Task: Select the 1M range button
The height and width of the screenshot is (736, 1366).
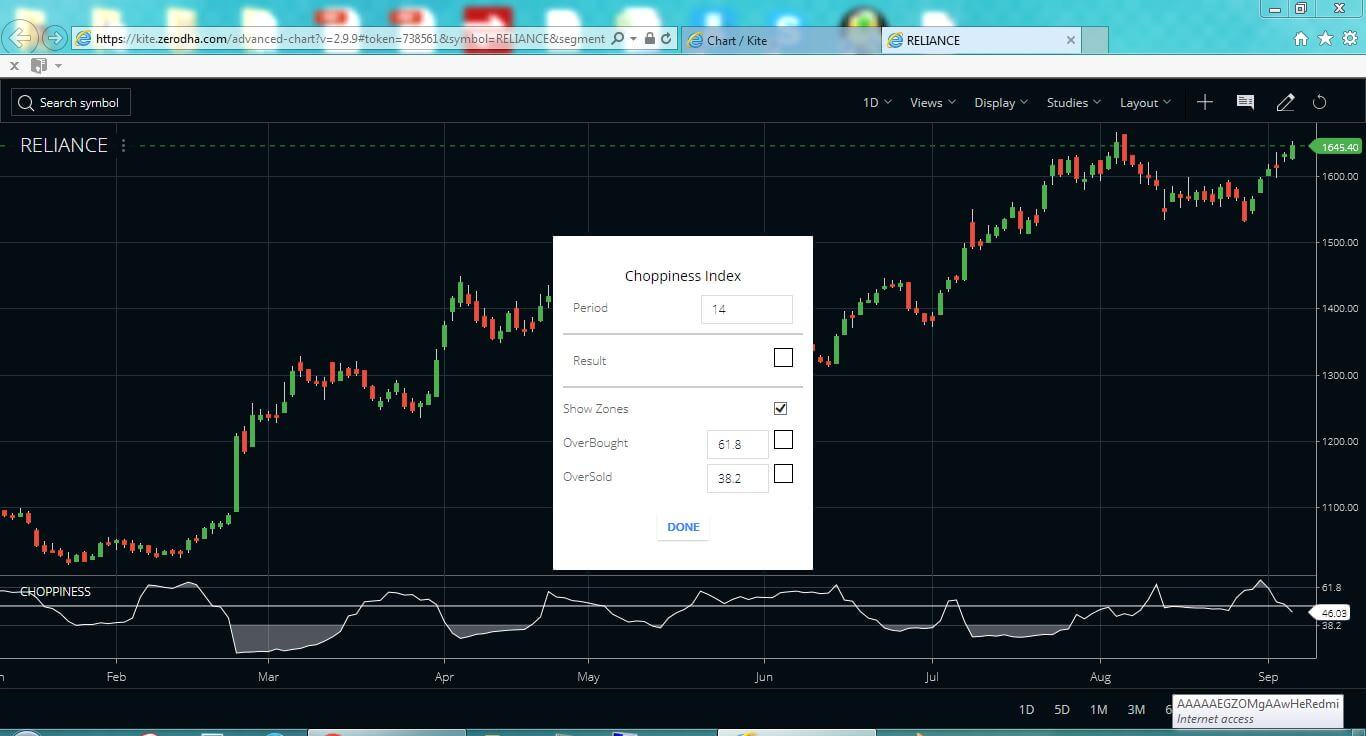Action: click(x=1098, y=709)
